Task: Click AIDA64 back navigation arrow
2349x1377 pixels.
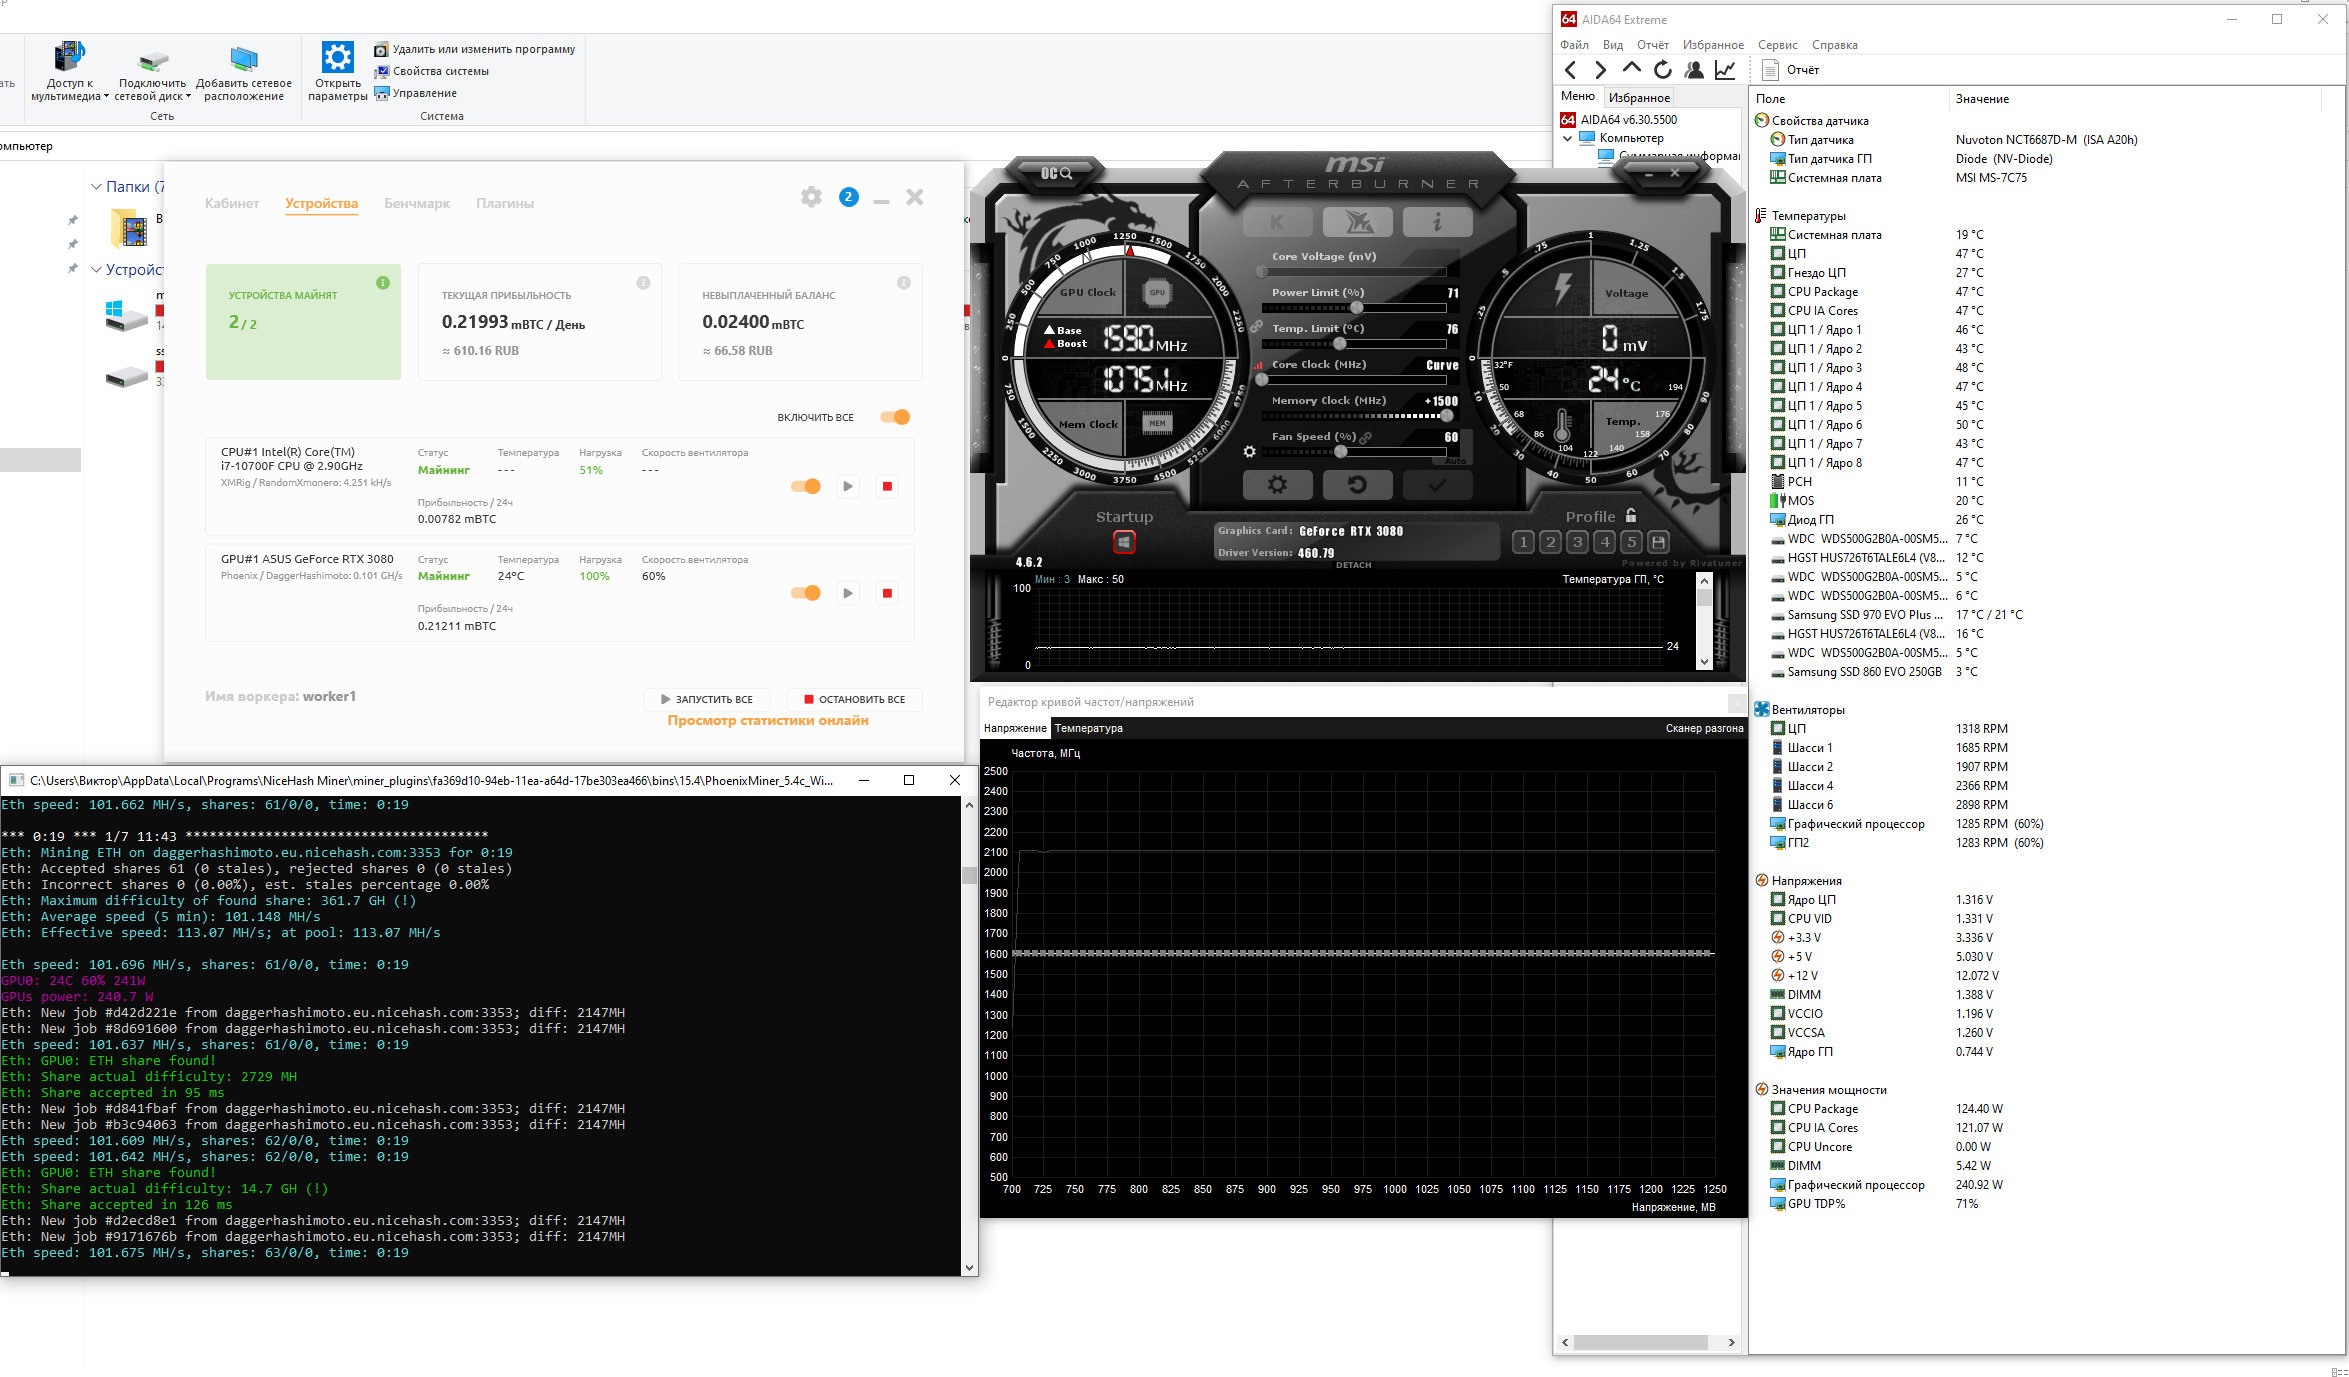Action: point(1570,70)
